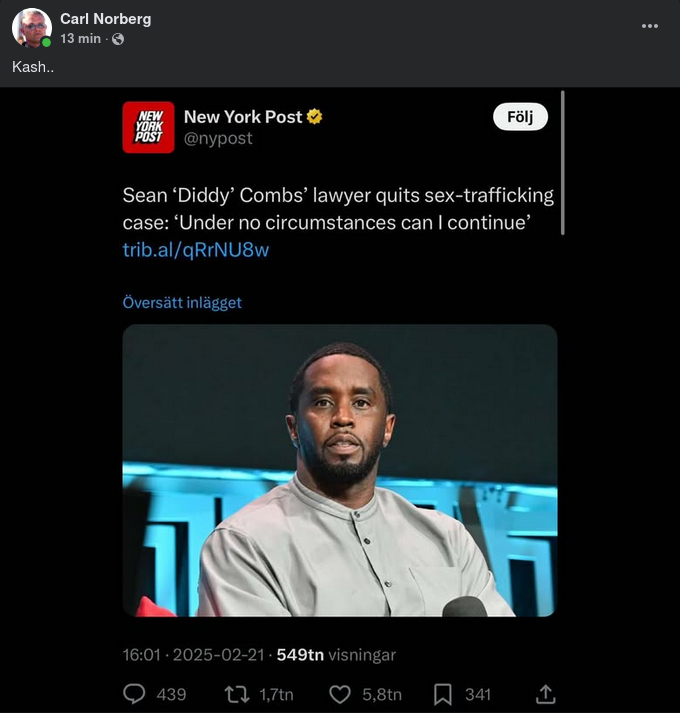Open Carl Norberg's profile name link
Viewport: 680px width, 713px height.
pyautogui.click(x=105, y=19)
